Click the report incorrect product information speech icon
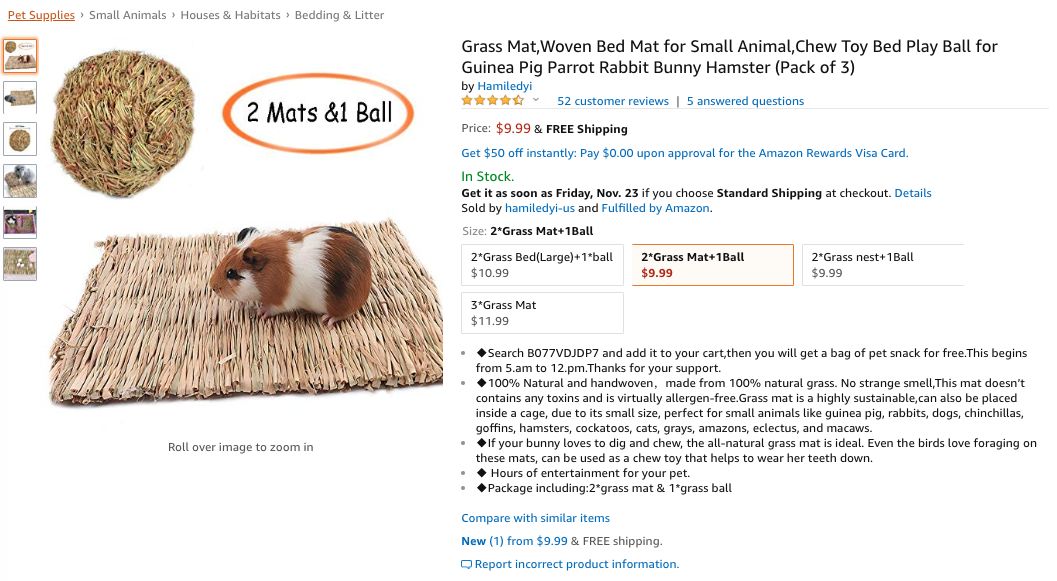1057x581 pixels. click(466, 565)
